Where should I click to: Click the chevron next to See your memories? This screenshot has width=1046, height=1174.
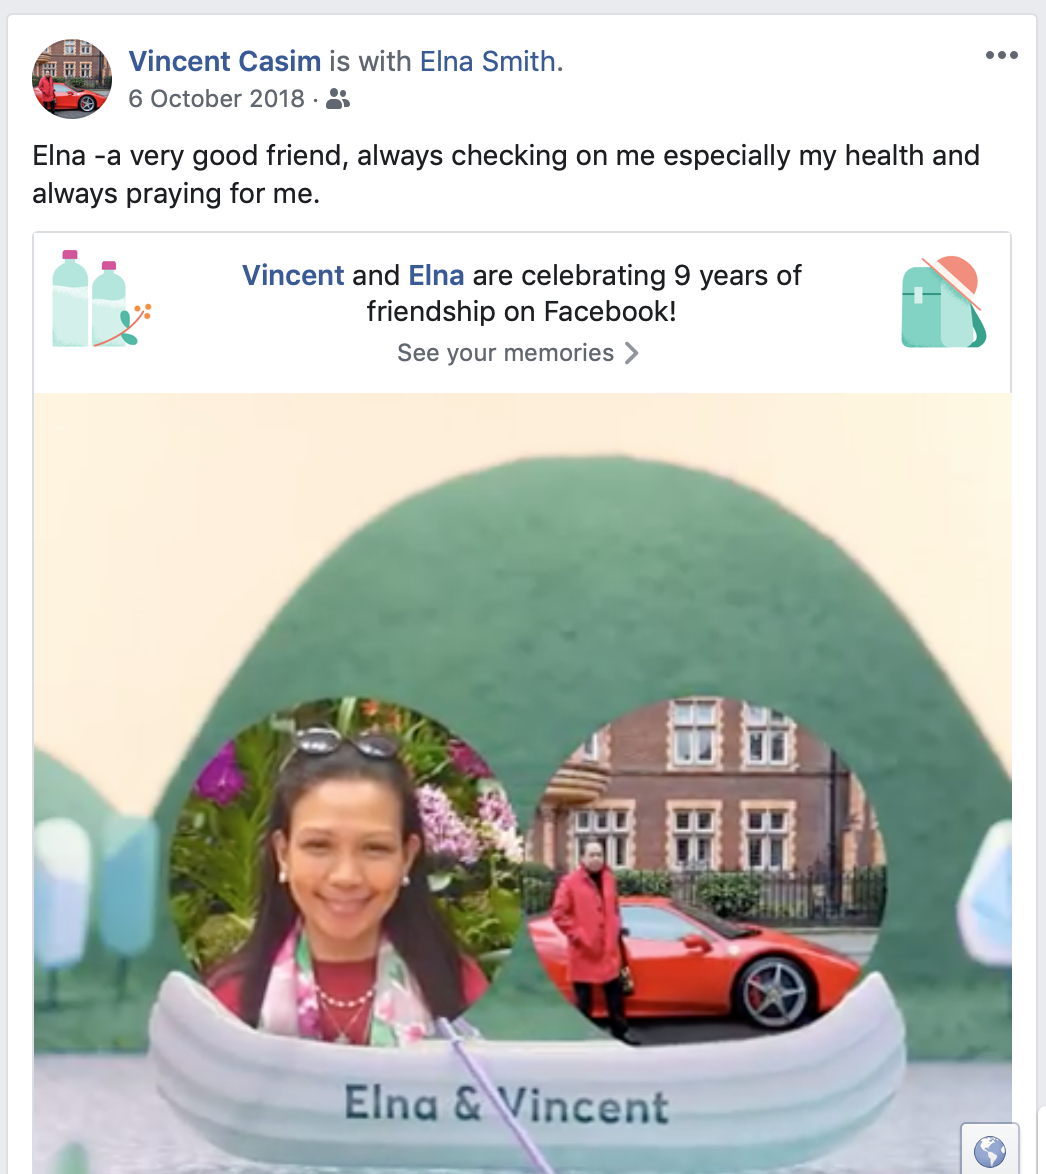pyautogui.click(x=631, y=353)
